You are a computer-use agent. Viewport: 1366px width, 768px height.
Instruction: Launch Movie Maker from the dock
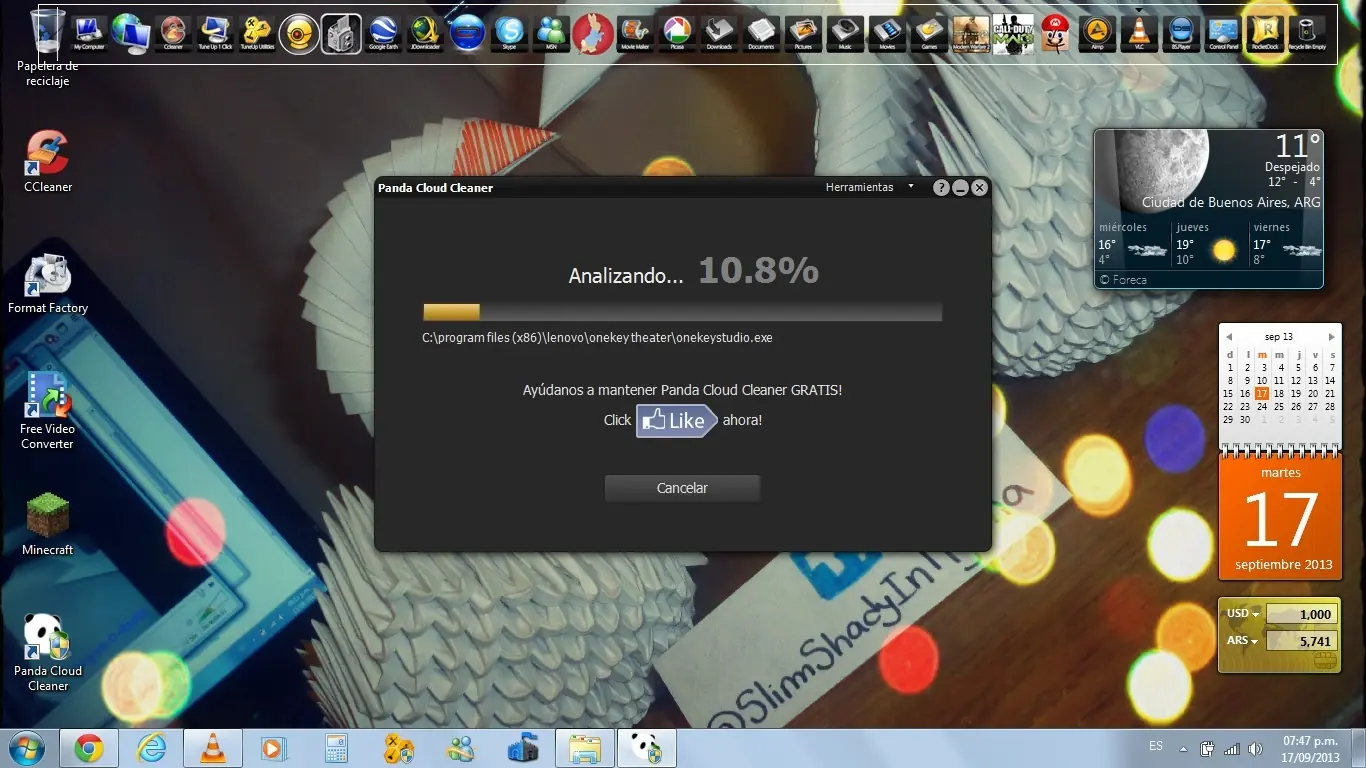[635, 33]
